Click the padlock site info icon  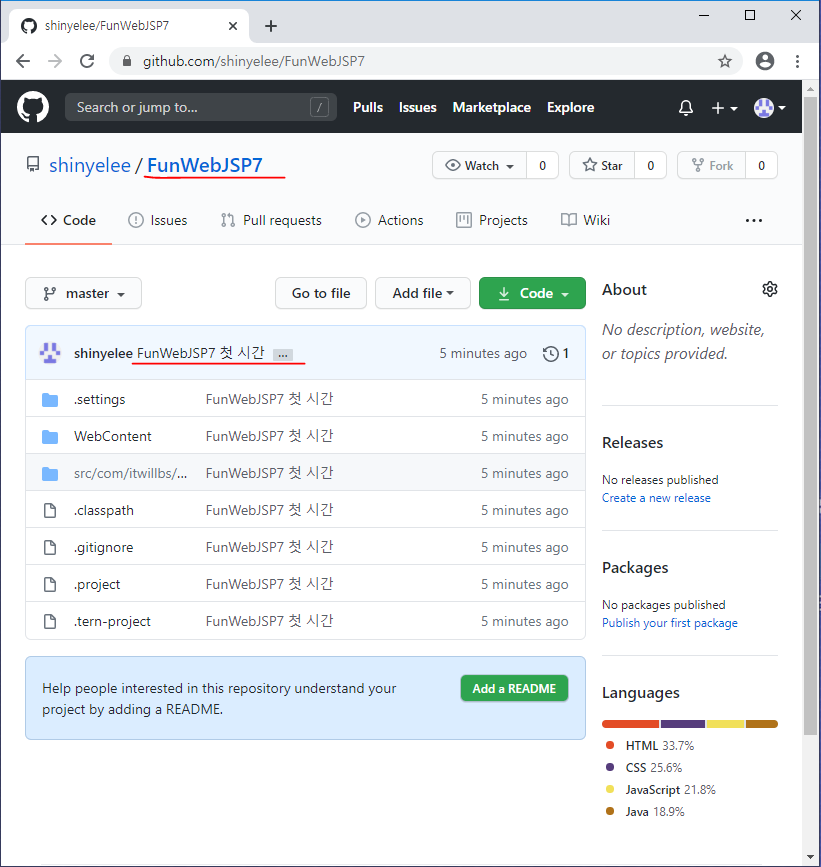pyautogui.click(x=127, y=61)
